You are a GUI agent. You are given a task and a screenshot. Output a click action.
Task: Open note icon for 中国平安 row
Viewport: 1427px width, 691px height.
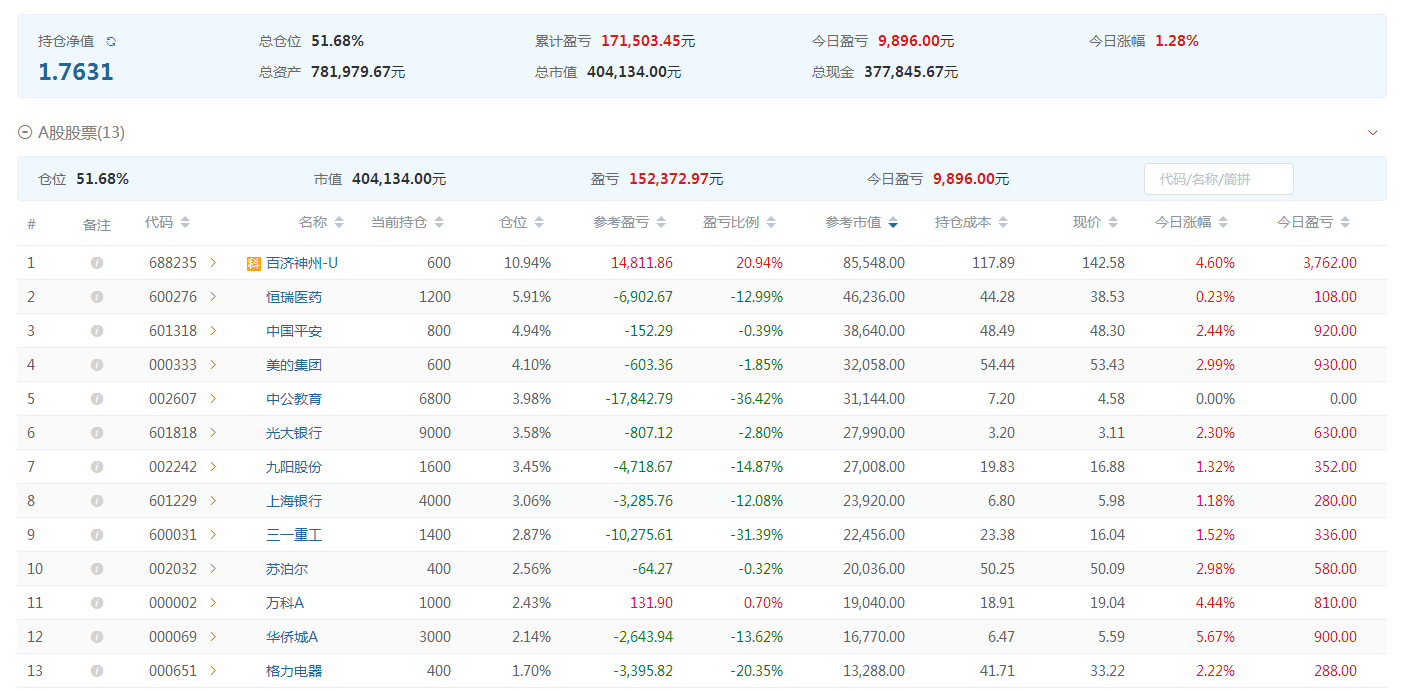point(97,331)
